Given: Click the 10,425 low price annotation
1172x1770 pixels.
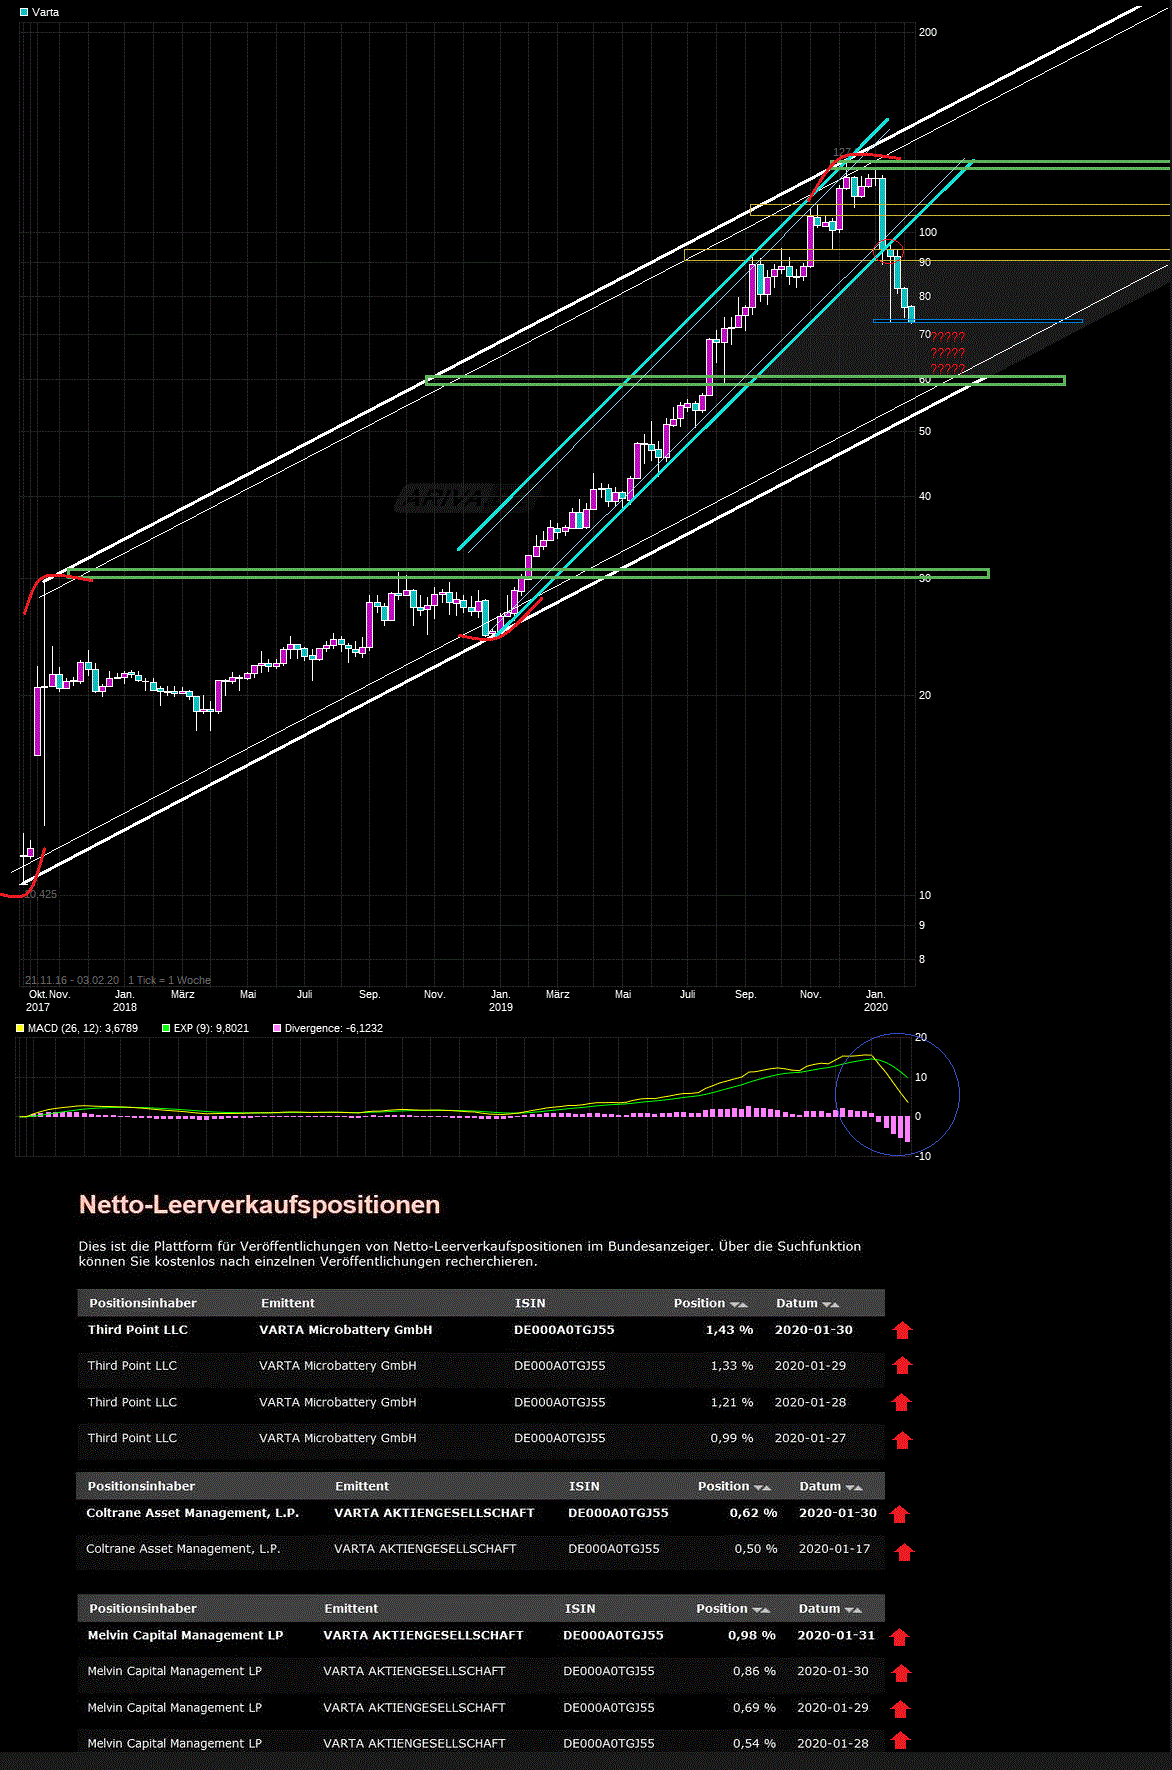Looking at the screenshot, I should pos(41,894).
